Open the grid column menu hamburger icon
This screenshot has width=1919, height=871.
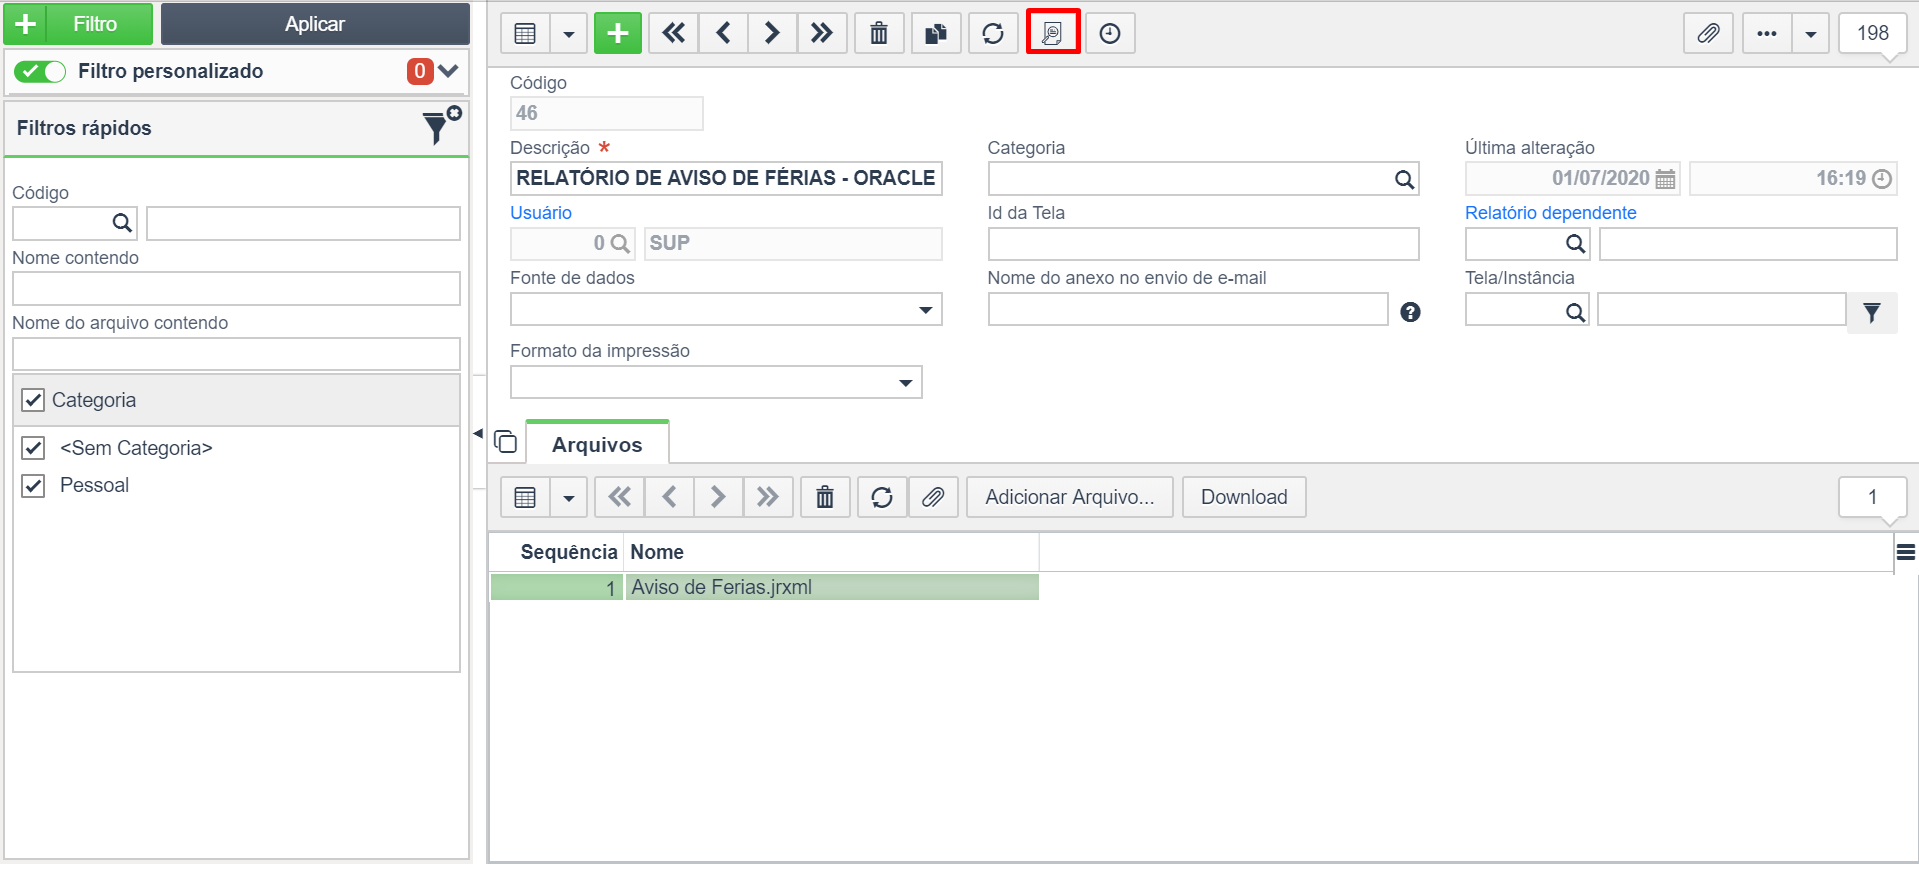coord(1906,552)
